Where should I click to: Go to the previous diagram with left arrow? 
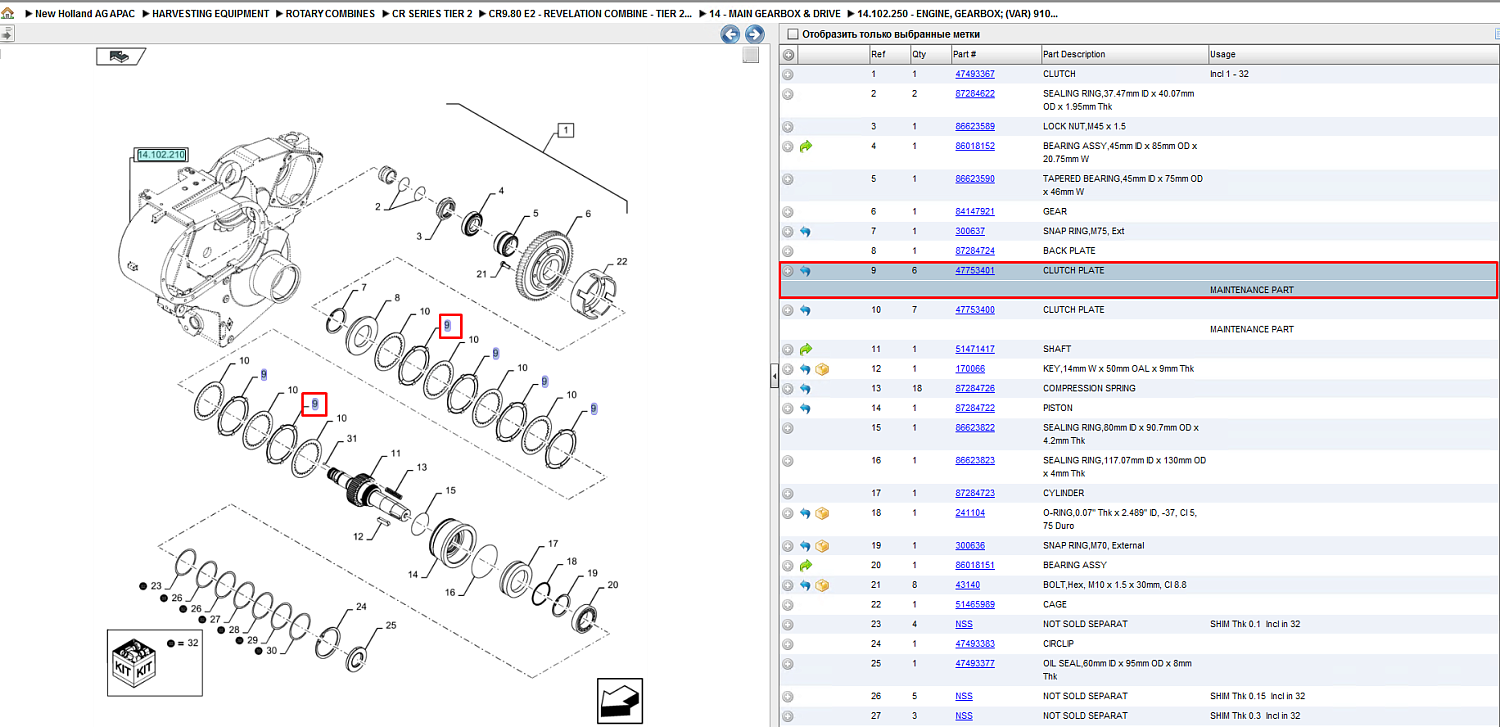point(731,35)
